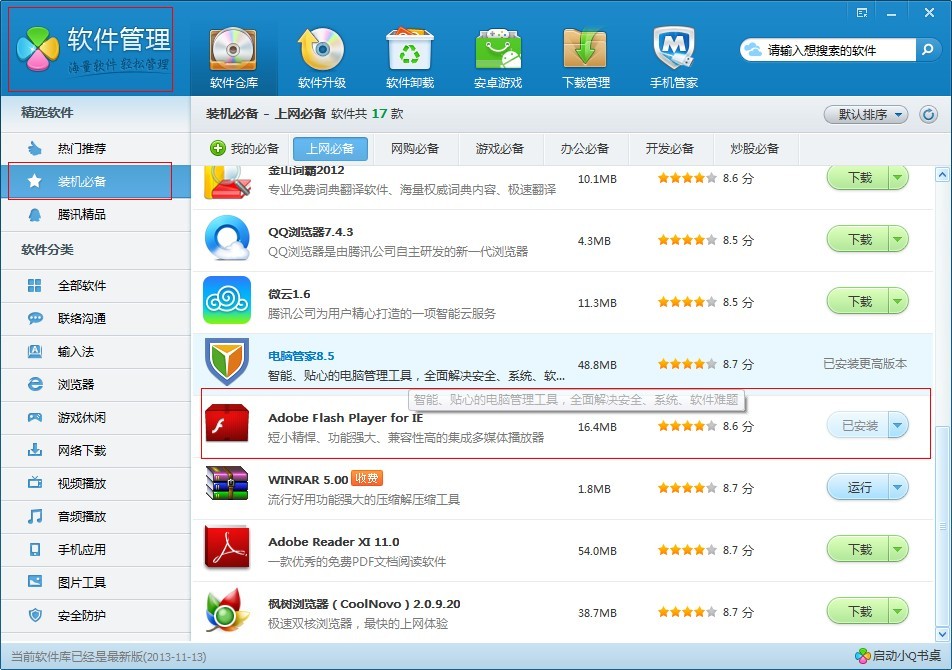Open the 软件卸载 recycle bin icon
The width and height of the screenshot is (952, 670).
click(410, 49)
